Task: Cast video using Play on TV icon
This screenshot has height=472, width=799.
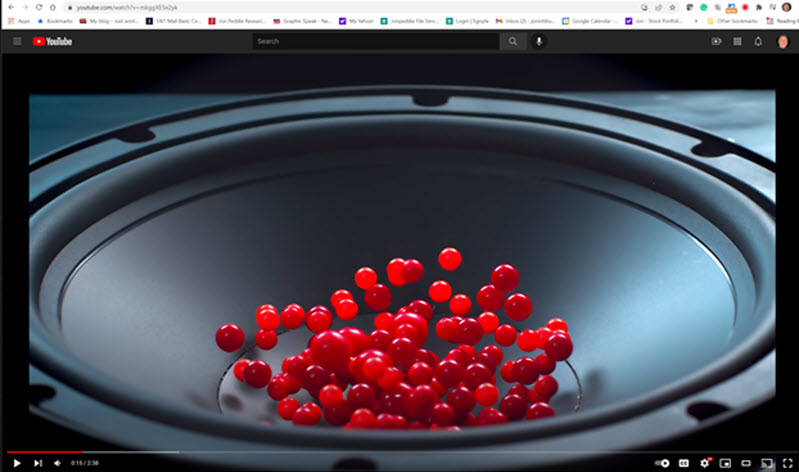Action: (766, 463)
